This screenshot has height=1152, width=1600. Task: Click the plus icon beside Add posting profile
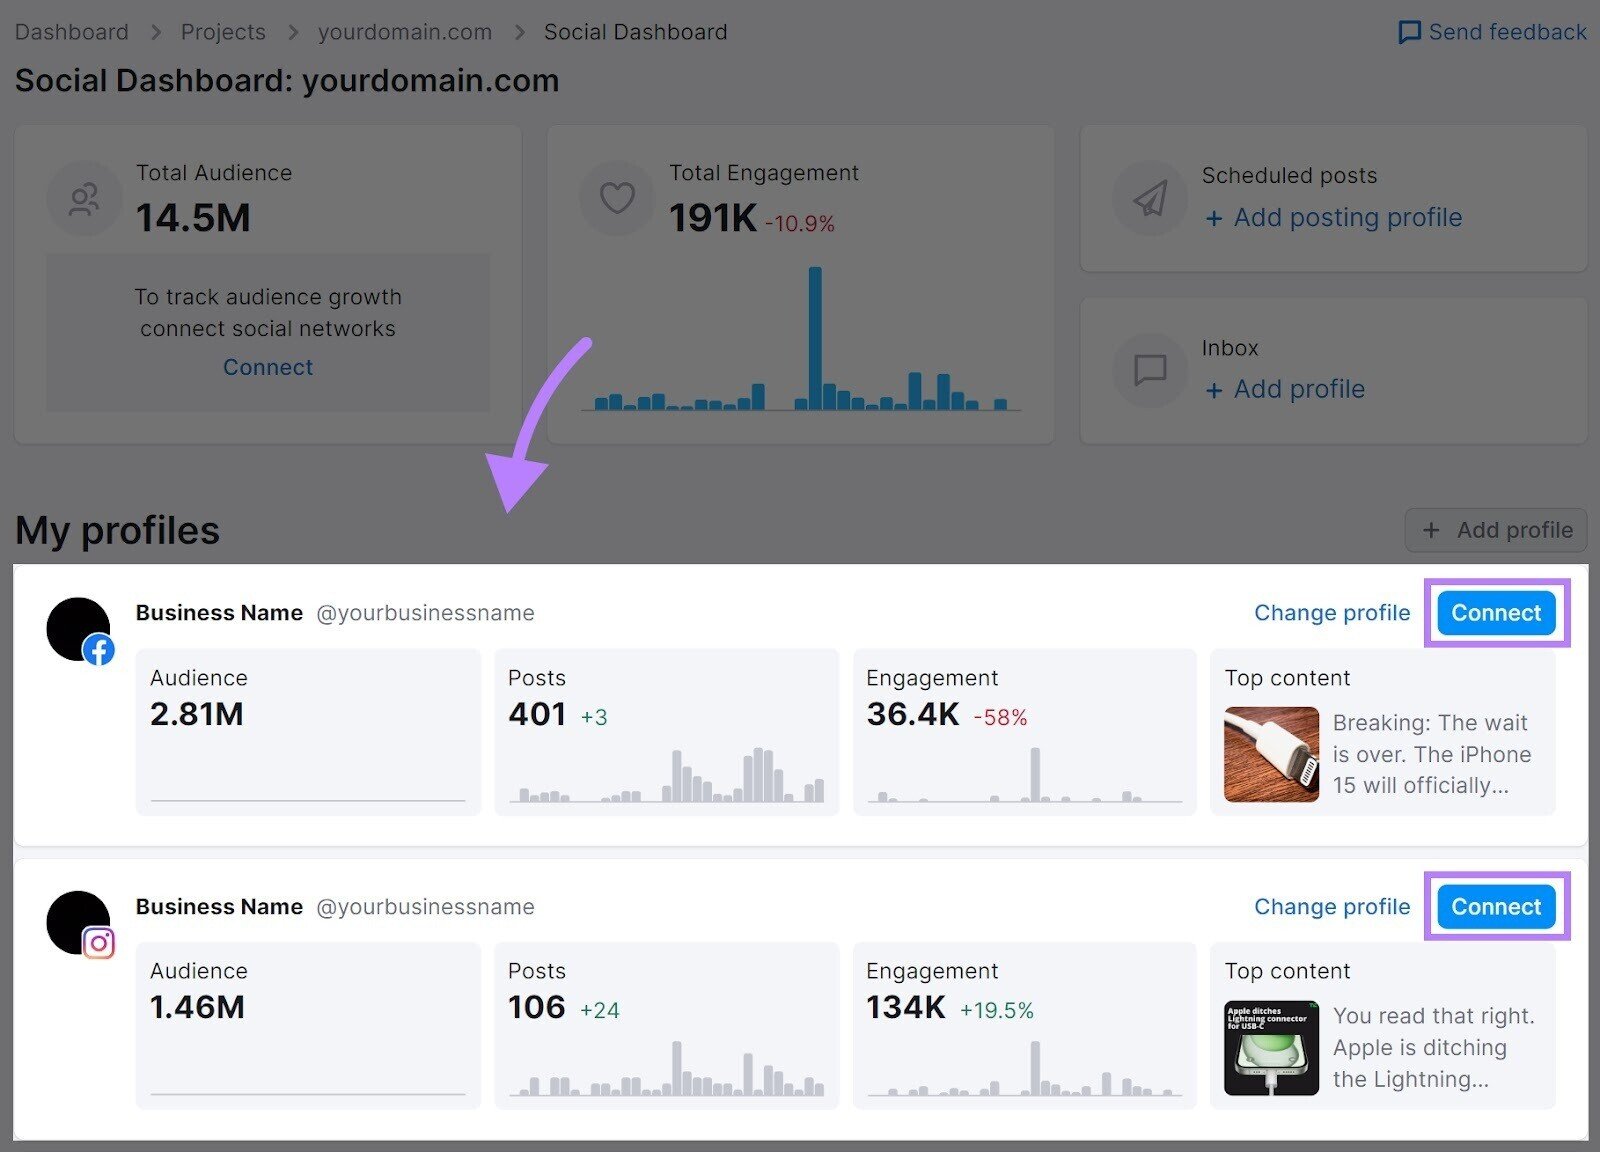[1213, 218]
